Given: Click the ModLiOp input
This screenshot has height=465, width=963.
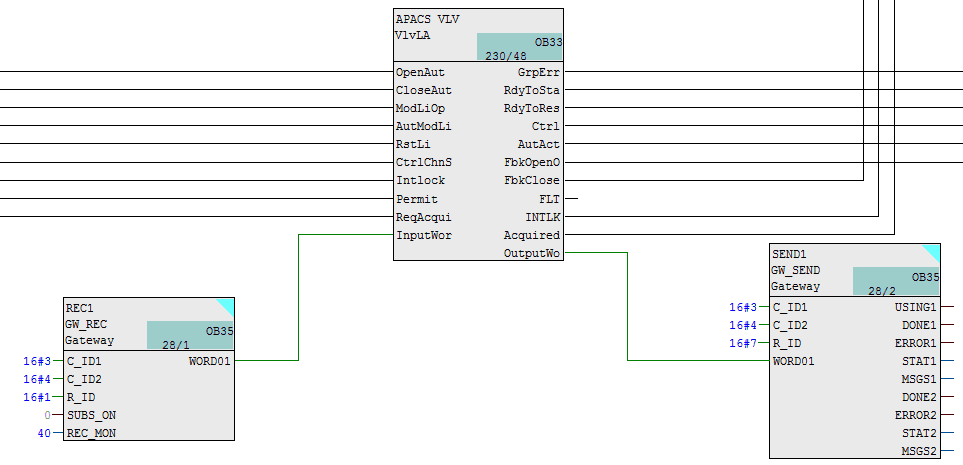Looking at the screenshot, I should (x=420, y=108).
